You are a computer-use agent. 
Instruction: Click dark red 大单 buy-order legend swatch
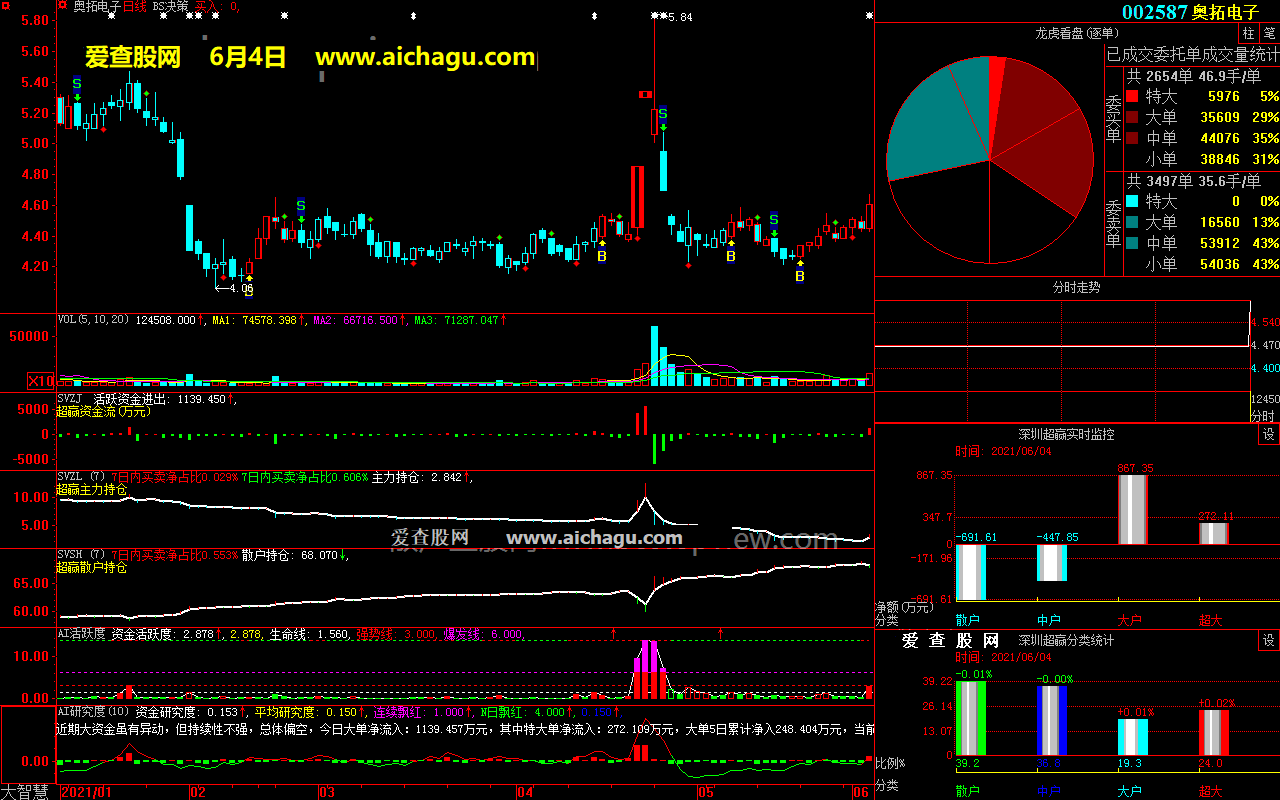1131,118
